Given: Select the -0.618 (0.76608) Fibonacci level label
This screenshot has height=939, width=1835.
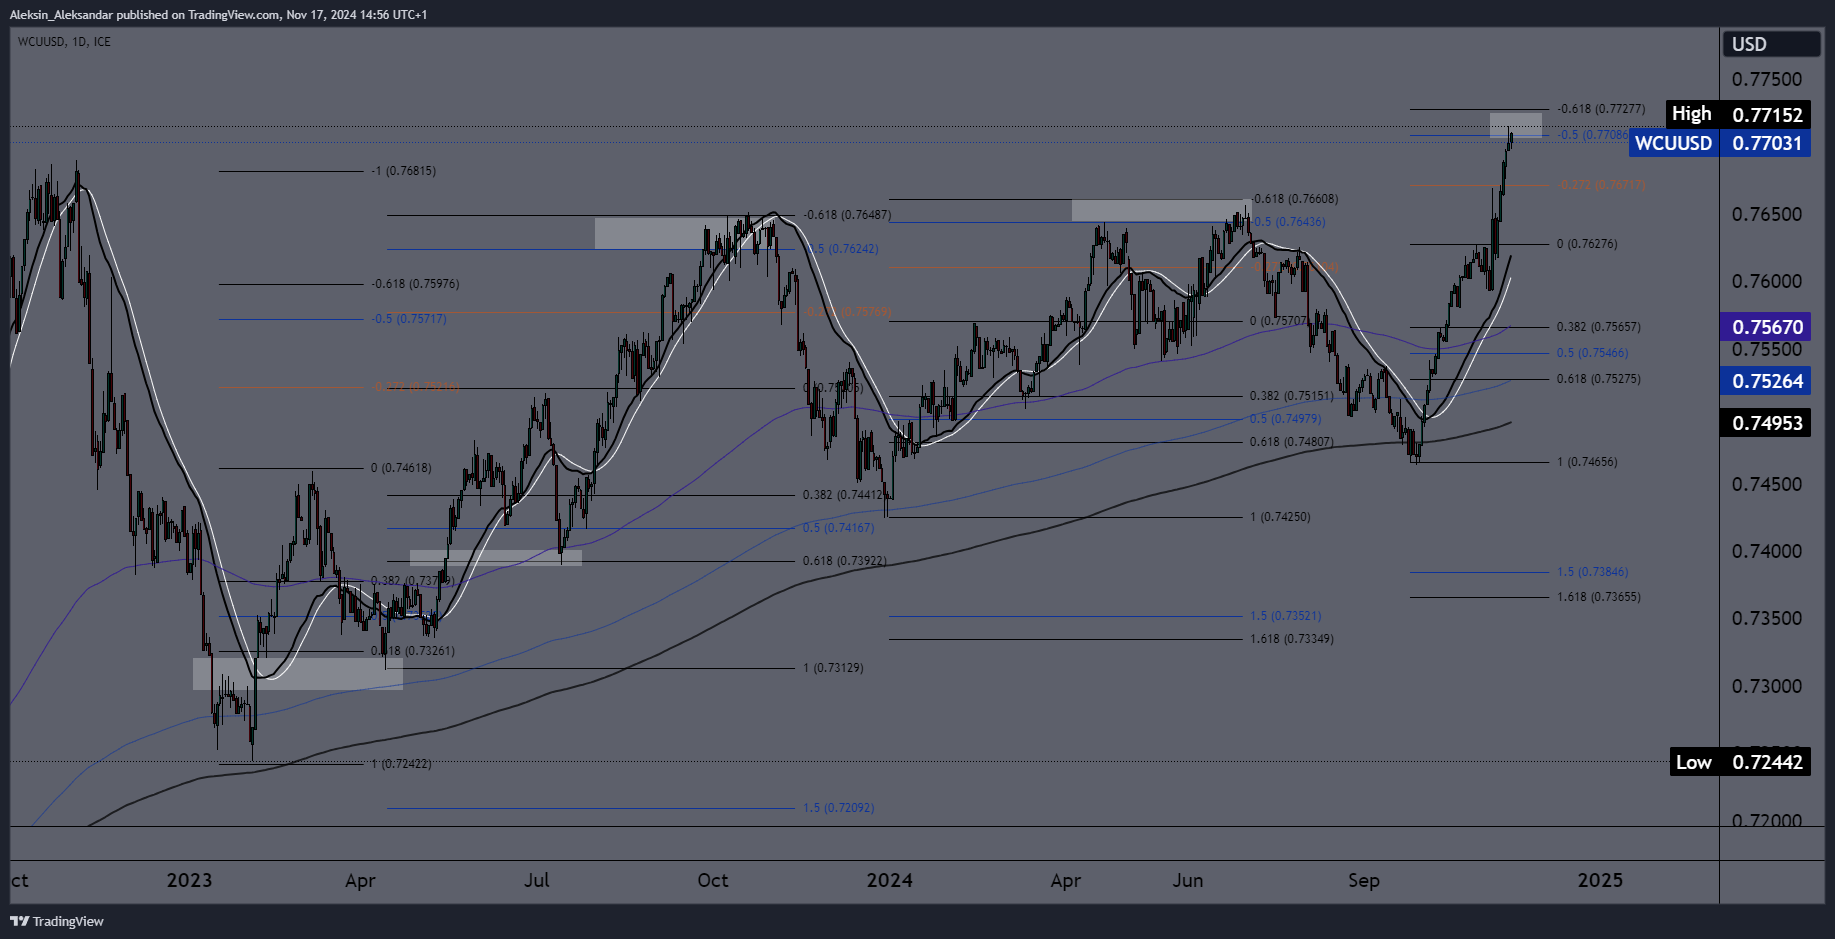Looking at the screenshot, I should coord(1295,199).
